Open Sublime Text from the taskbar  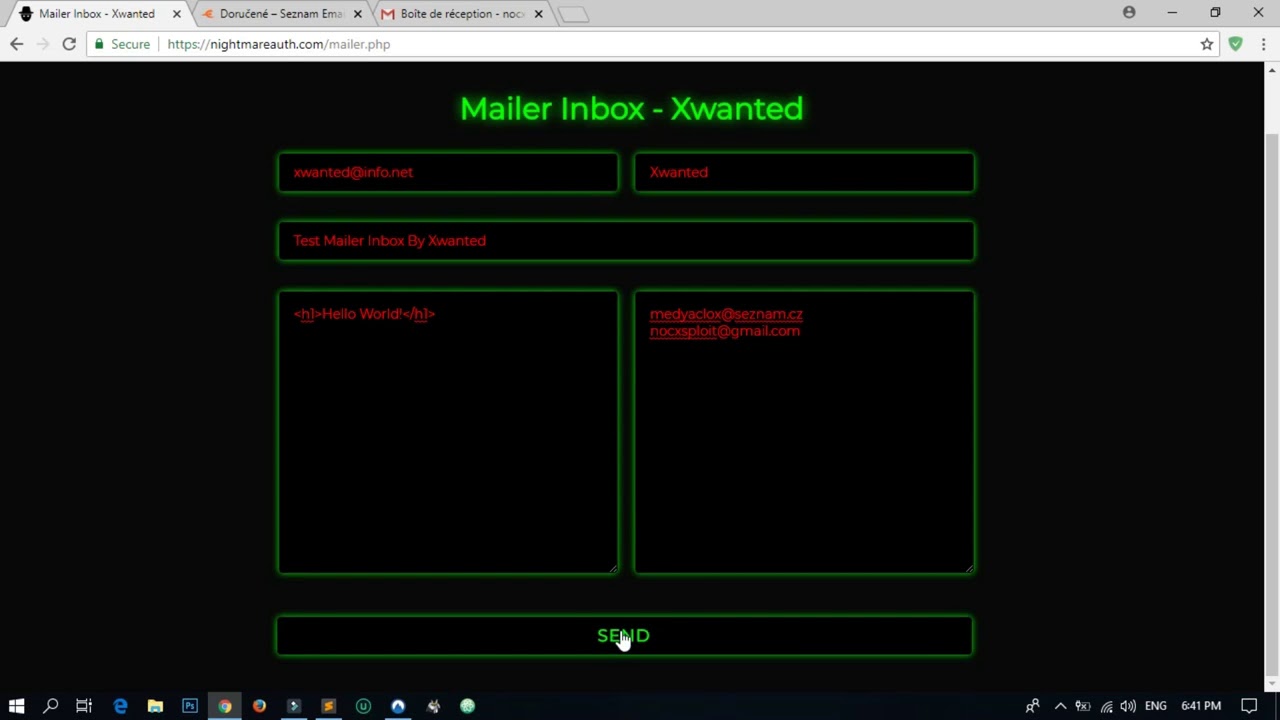pyautogui.click(x=328, y=706)
